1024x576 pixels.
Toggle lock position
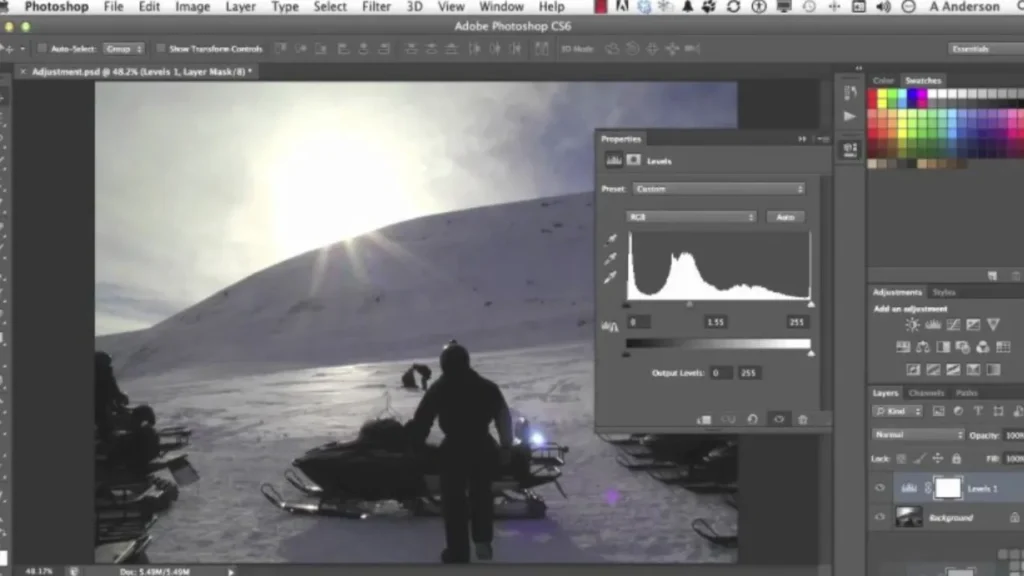coord(938,458)
